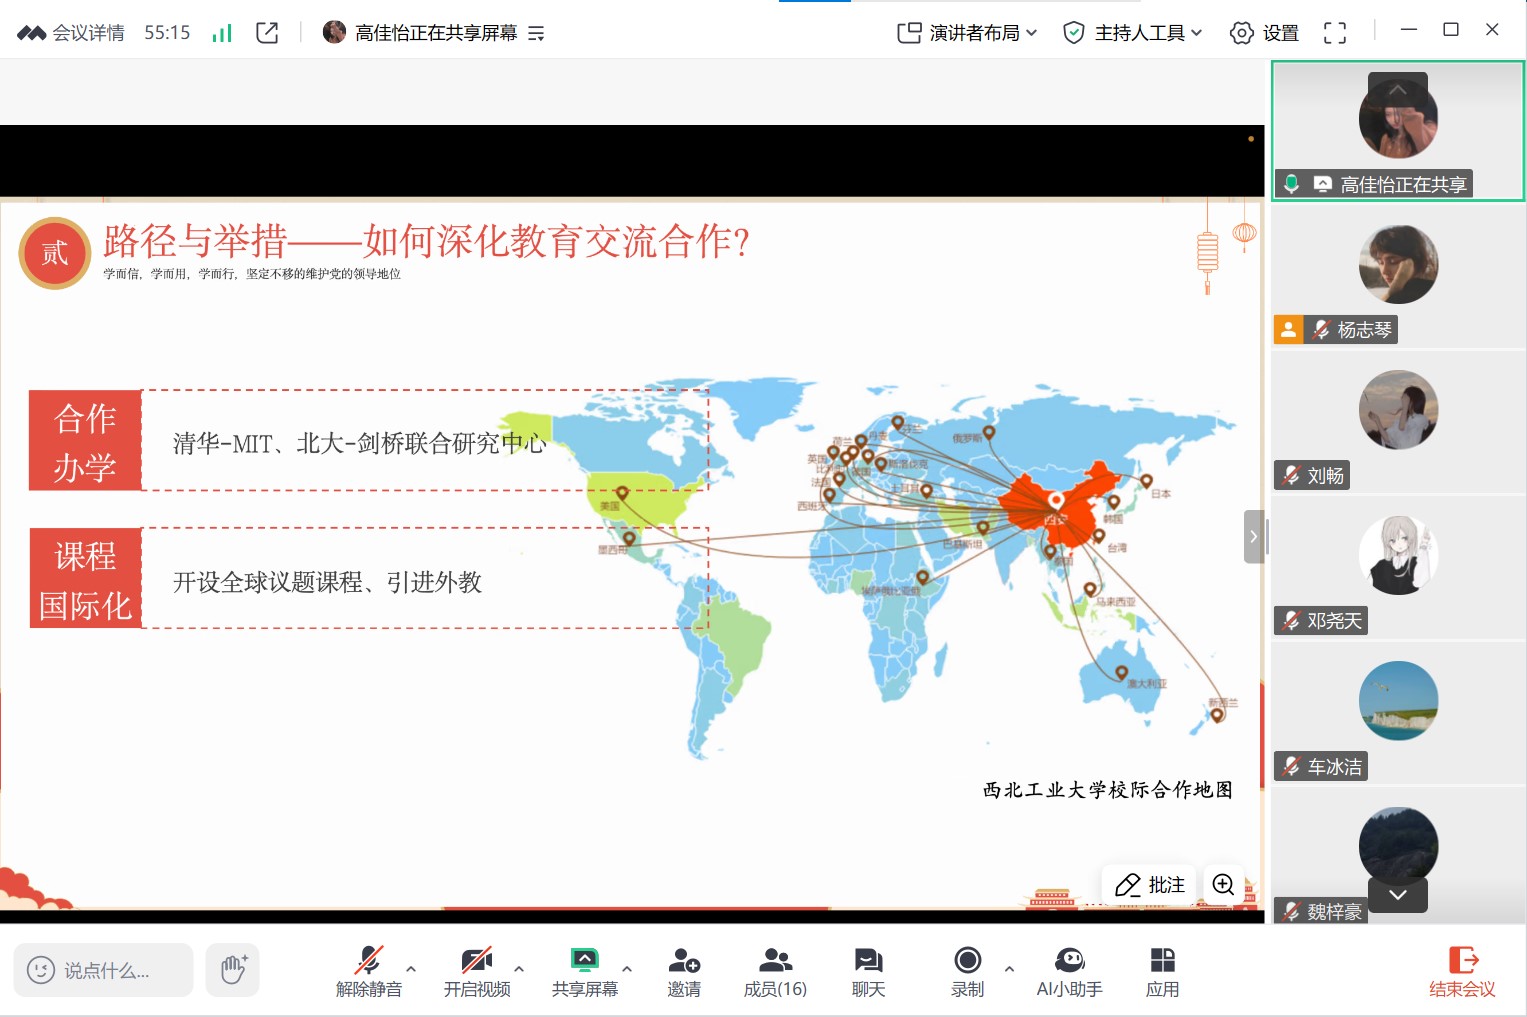The image size is (1527, 1017).
Task: Click the 说点什么 chat input field
Action: coord(103,969)
